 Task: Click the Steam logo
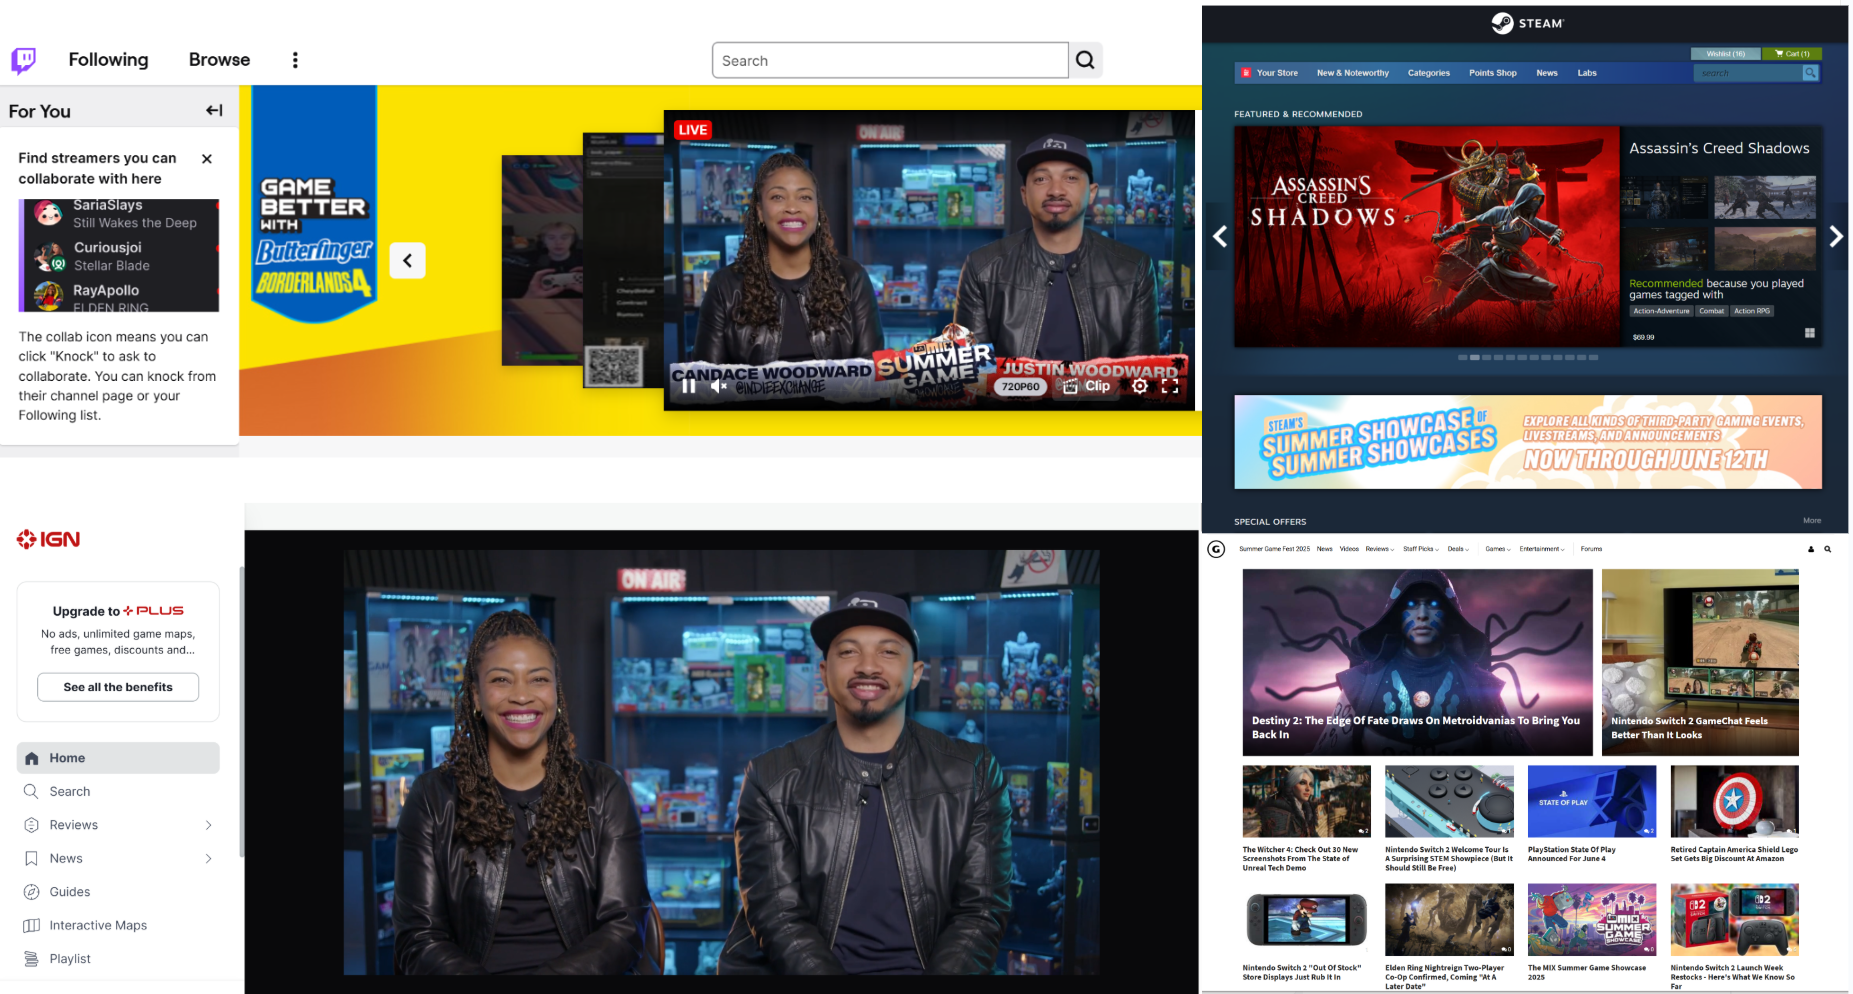(x=1527, y=23)
